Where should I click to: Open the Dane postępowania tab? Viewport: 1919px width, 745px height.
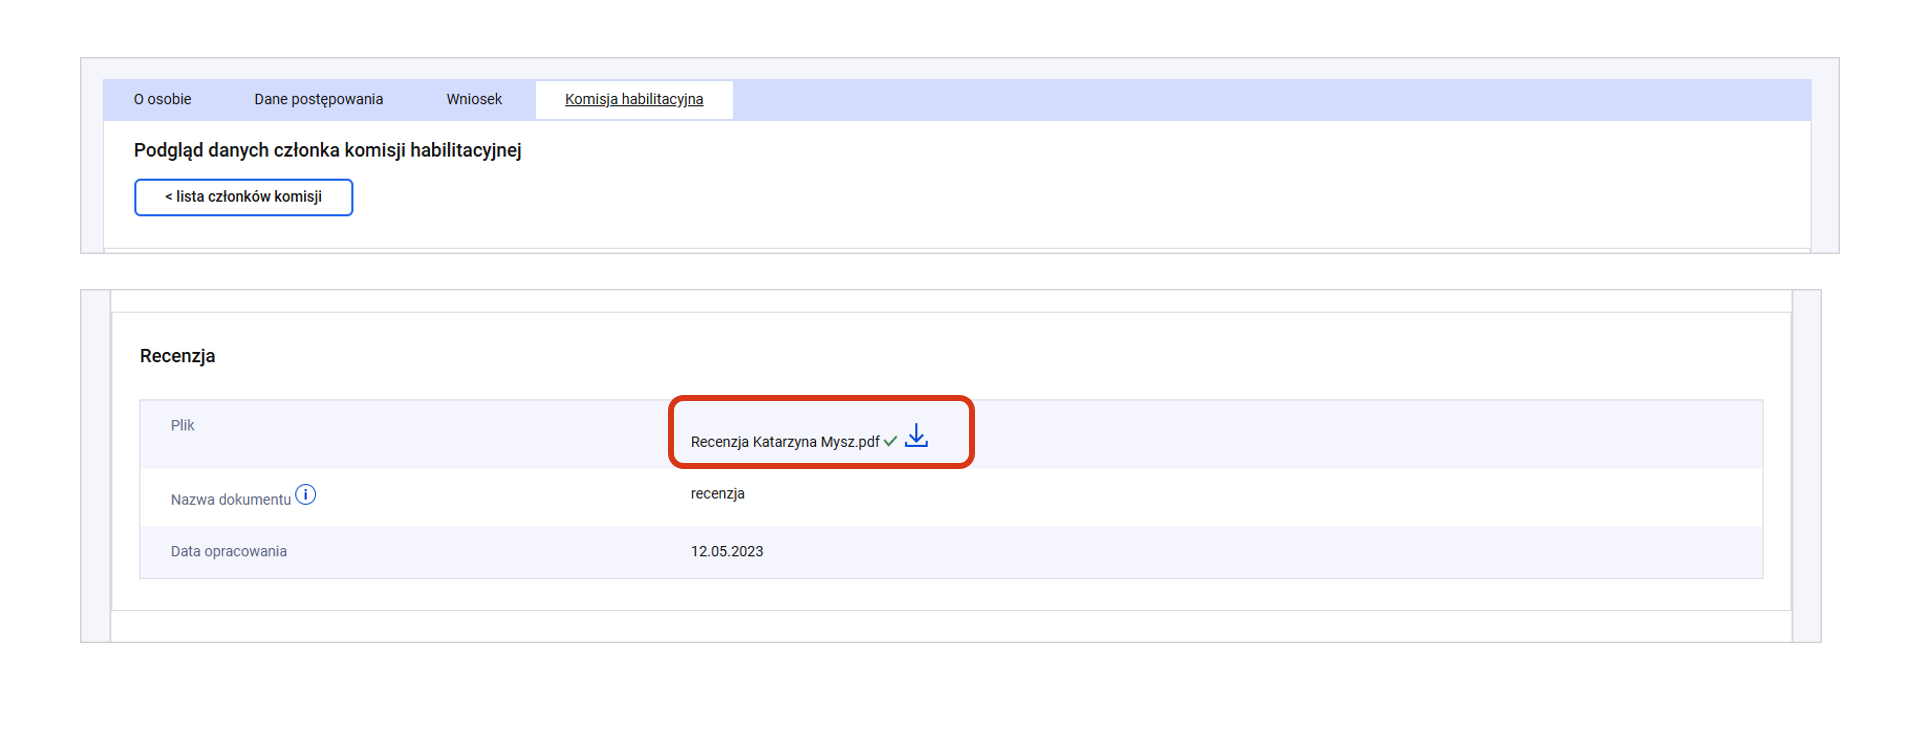[x=318, y=99]
